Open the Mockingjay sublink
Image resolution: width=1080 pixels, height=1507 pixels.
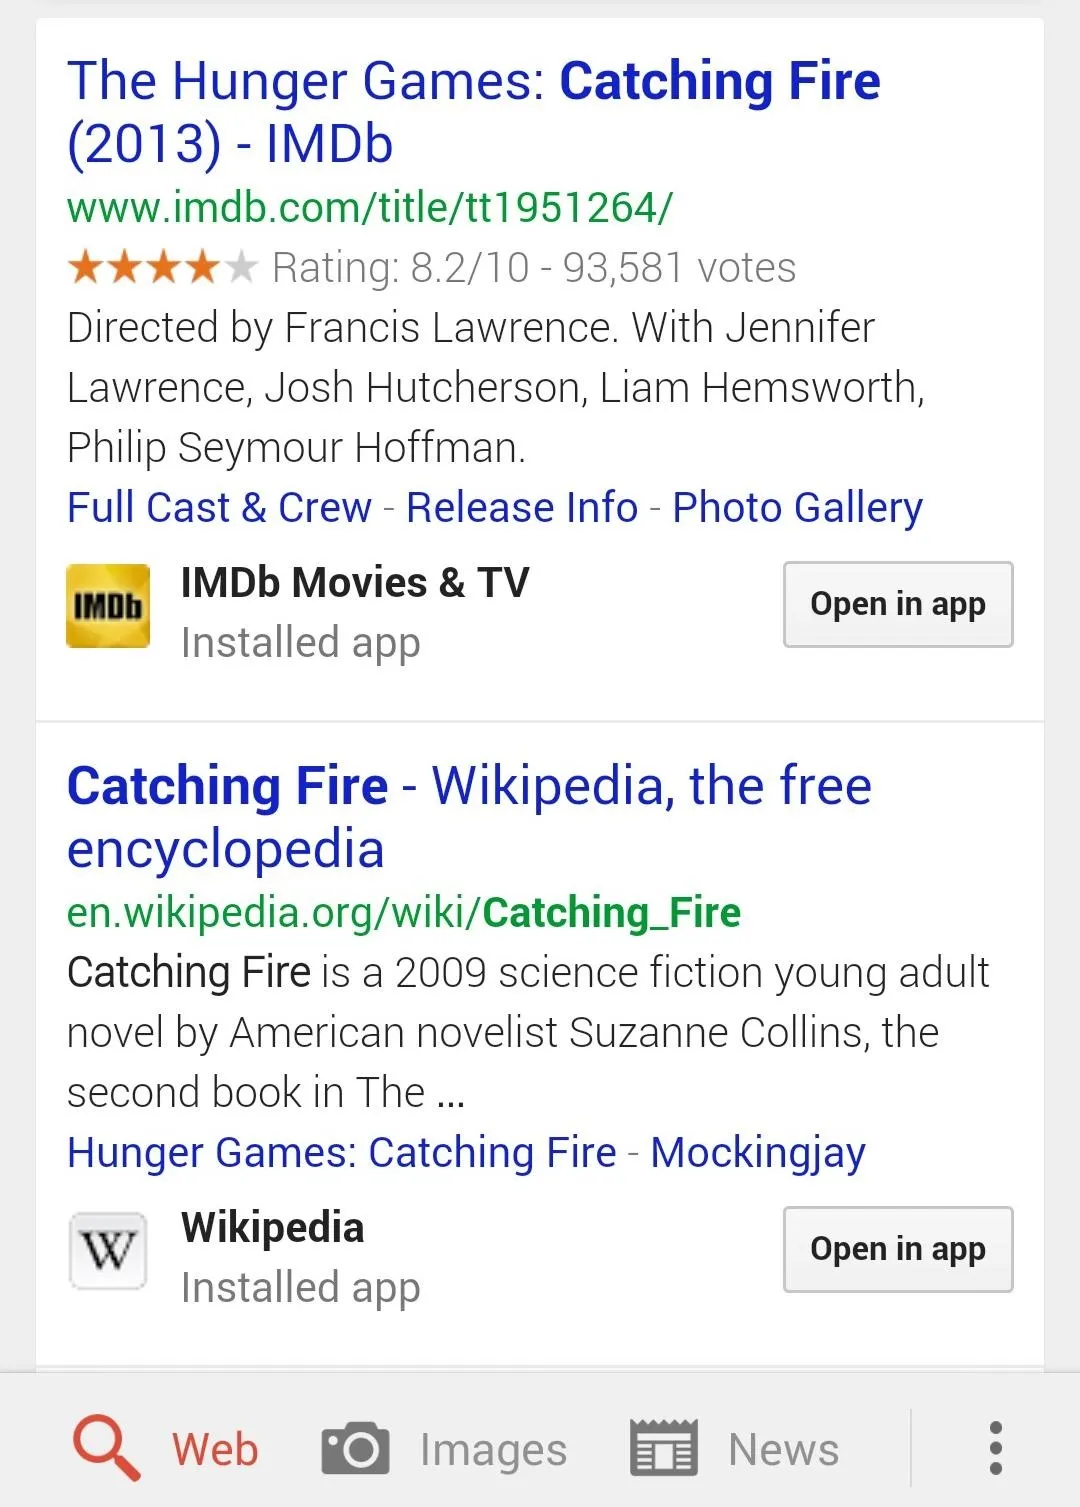coord(758,1153)
